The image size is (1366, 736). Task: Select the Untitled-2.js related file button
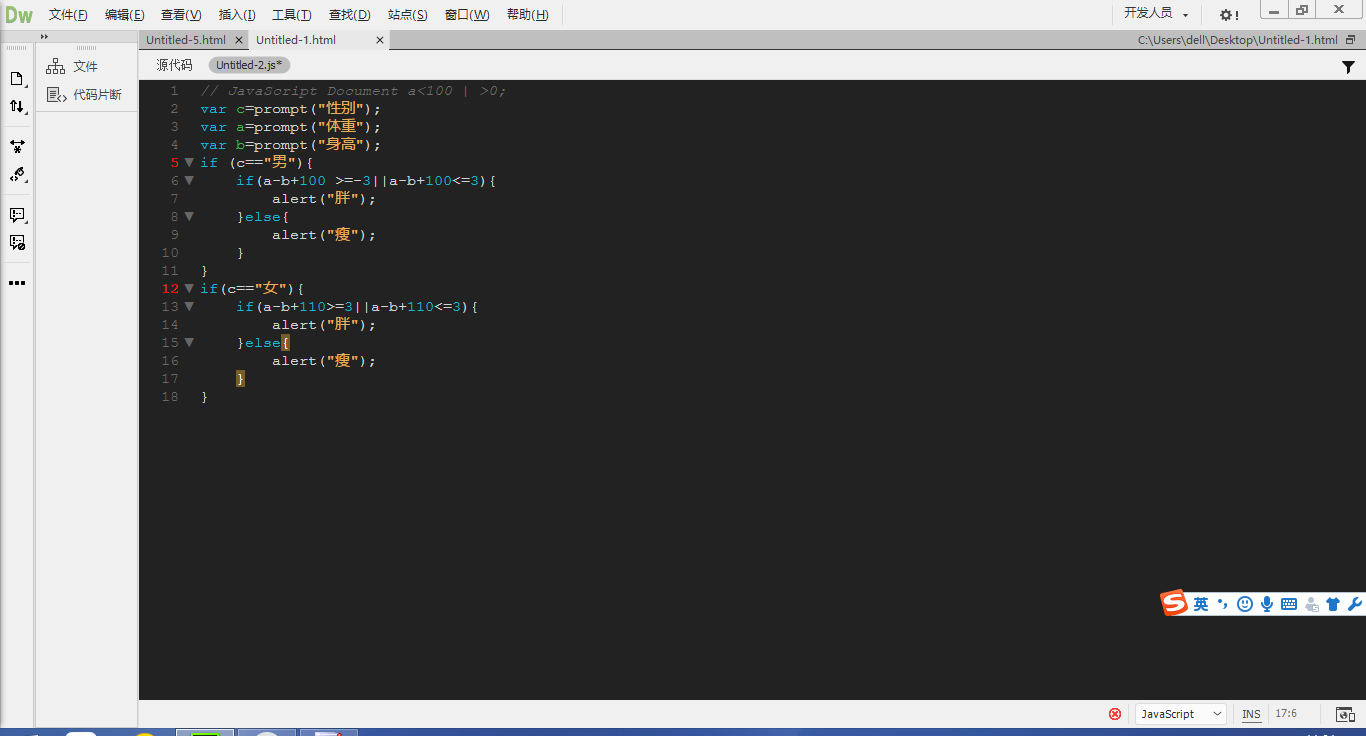point(250,65)
